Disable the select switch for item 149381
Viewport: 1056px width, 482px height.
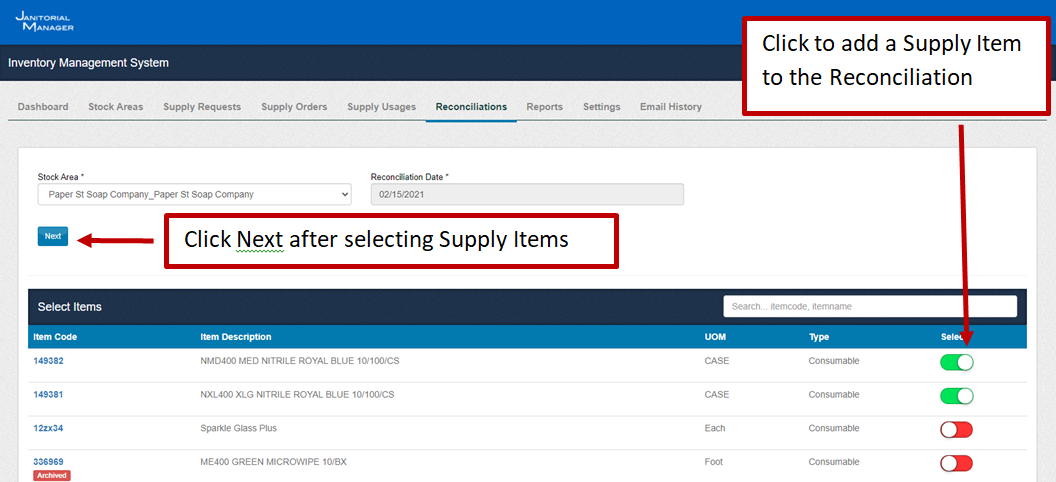[956, 396]
